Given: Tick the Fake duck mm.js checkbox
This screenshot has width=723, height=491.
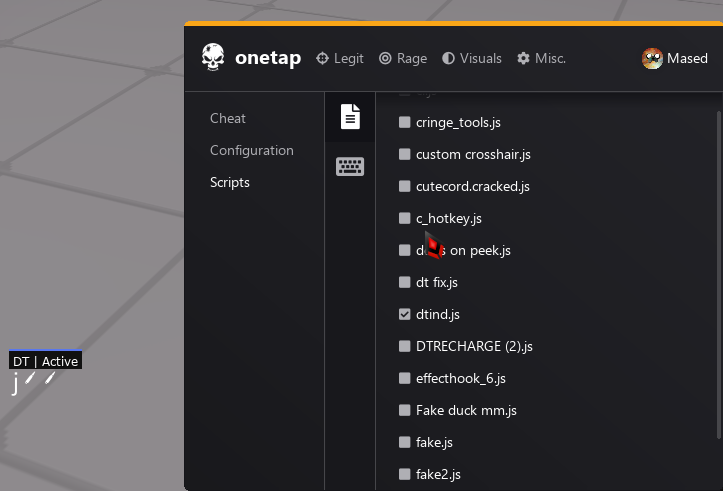Looking at the screenshot, I should point(405,410).
